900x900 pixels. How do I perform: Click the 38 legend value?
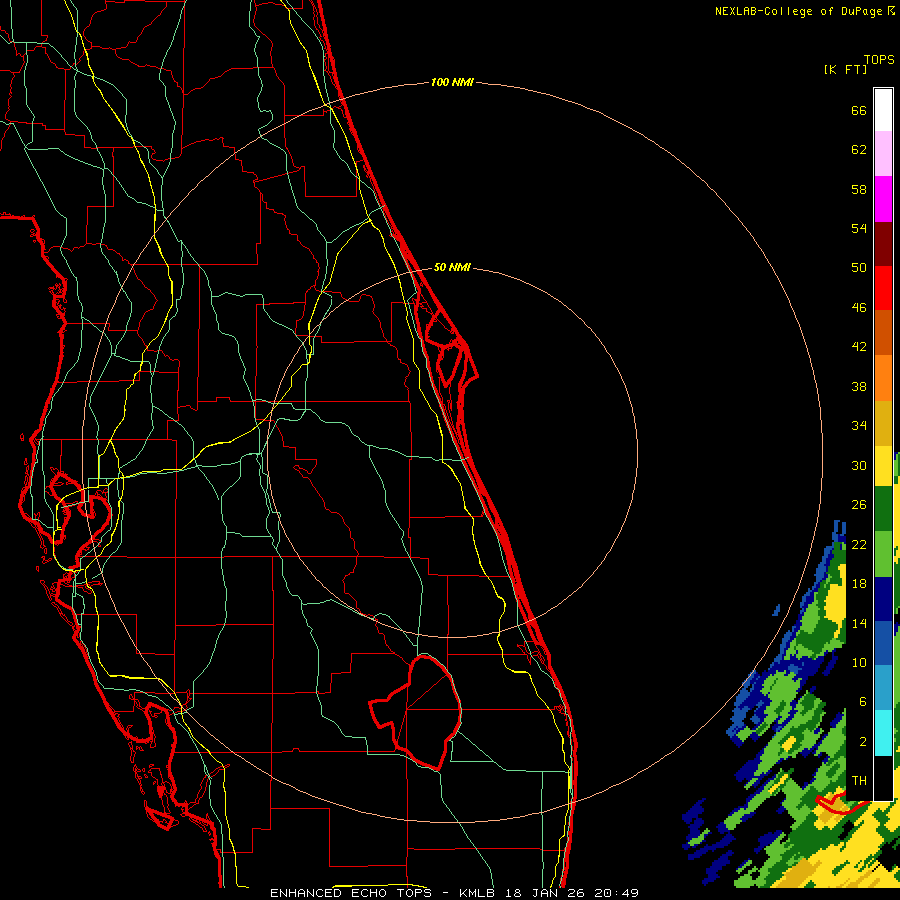pos(859,386)
